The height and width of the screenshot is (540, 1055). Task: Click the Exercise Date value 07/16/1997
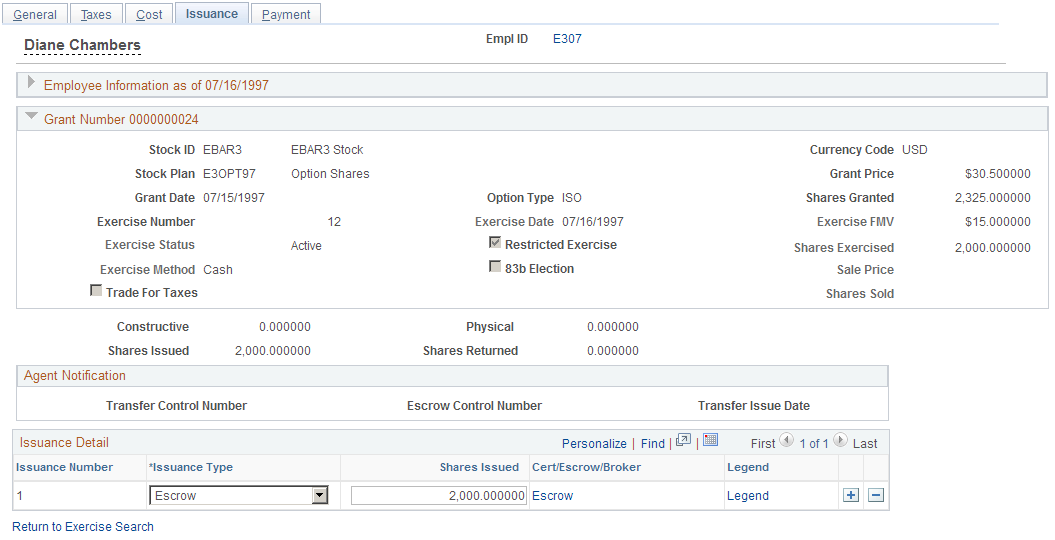[x=593, y=222]
